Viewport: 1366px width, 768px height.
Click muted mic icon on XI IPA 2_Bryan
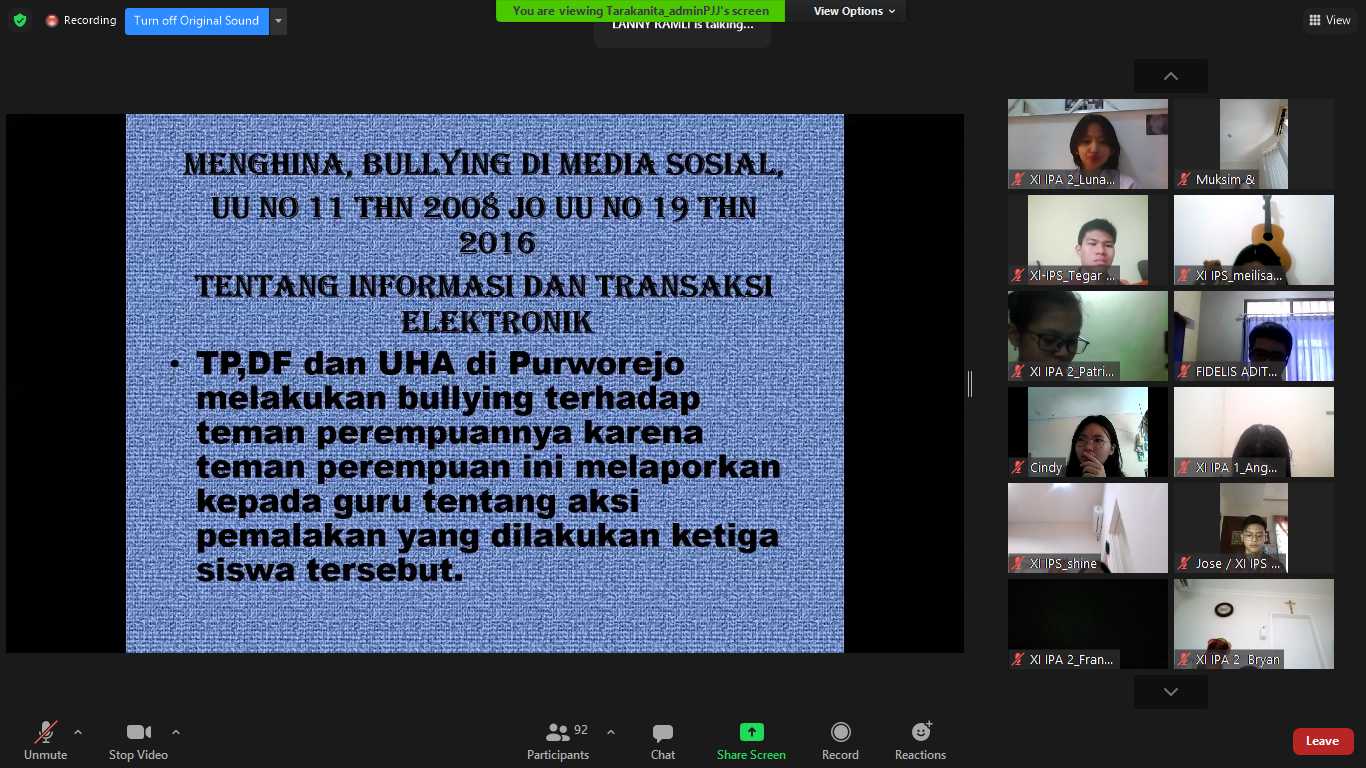1185,660
